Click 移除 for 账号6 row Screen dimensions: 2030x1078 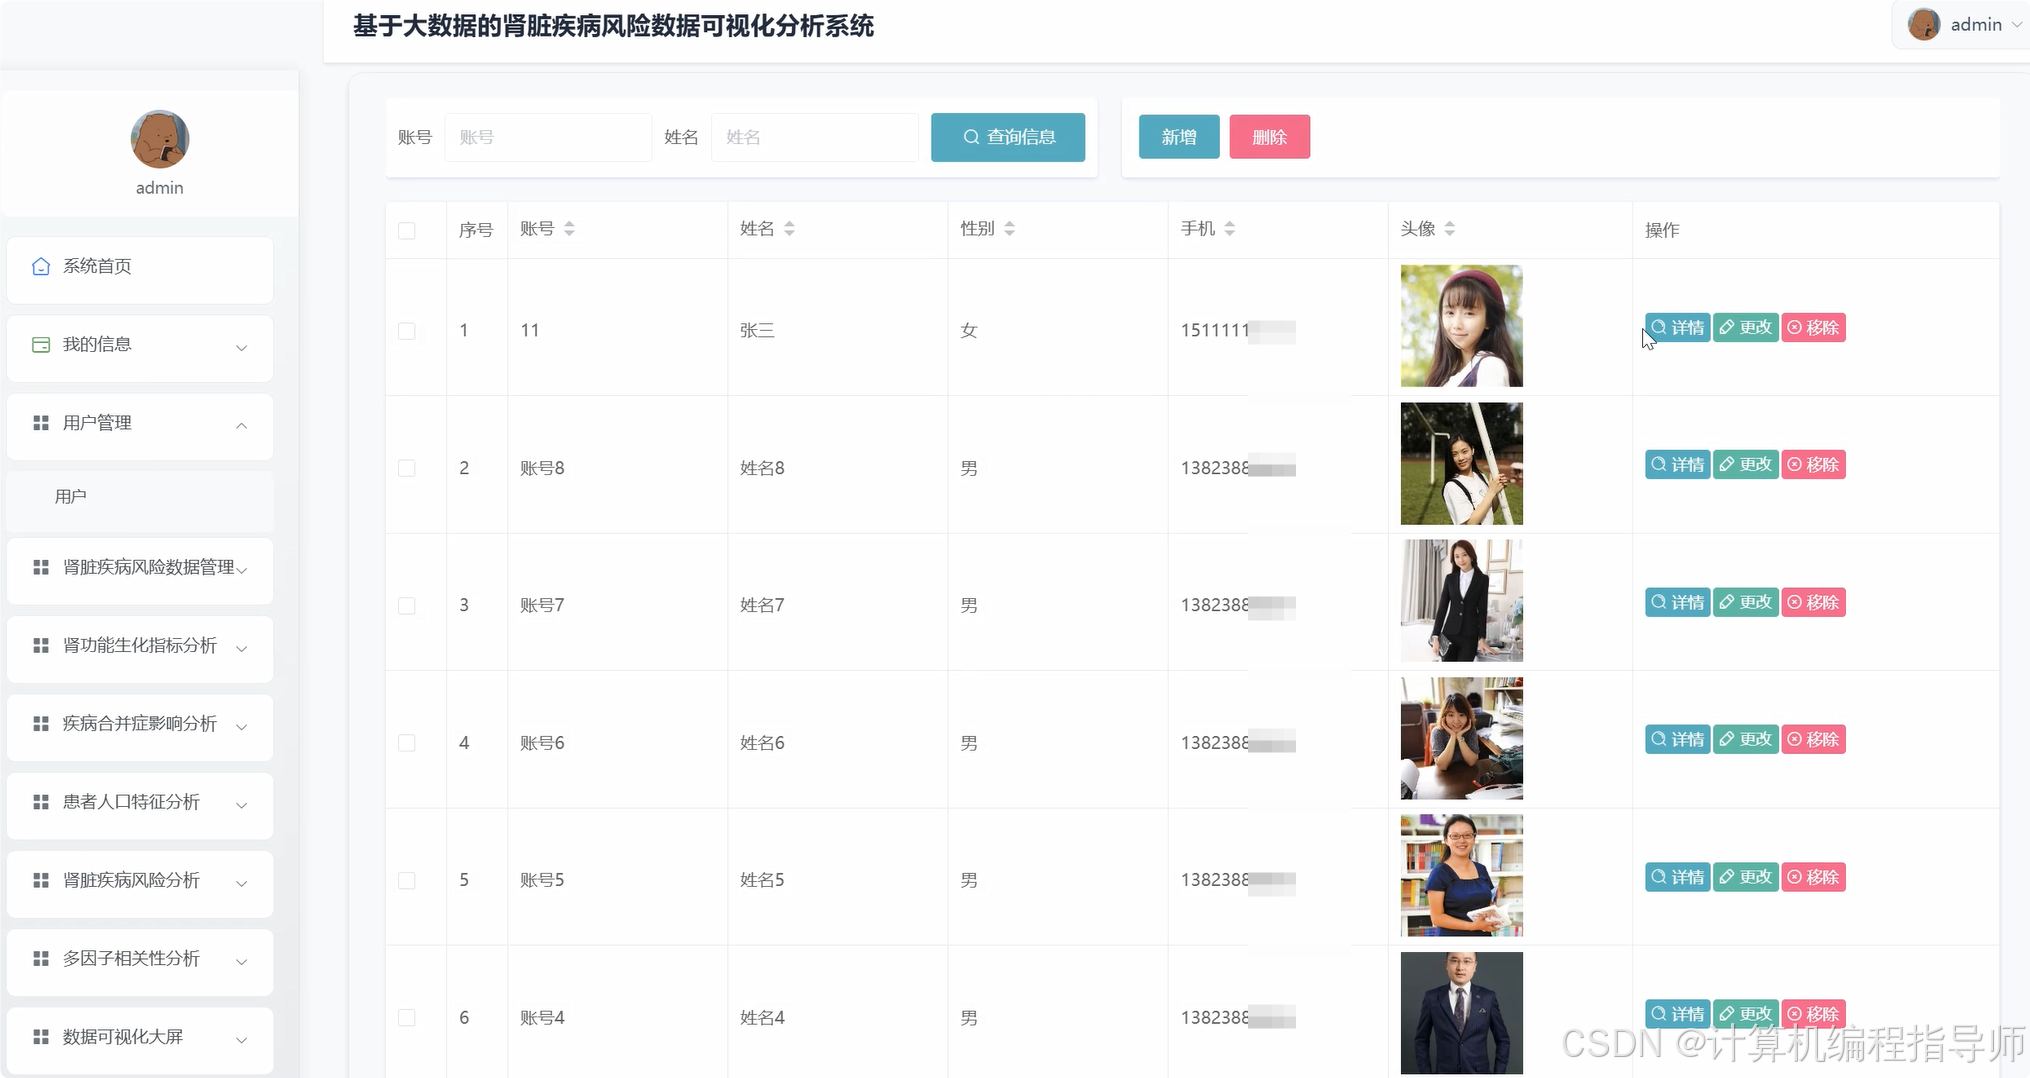[x=1813, y=739]
